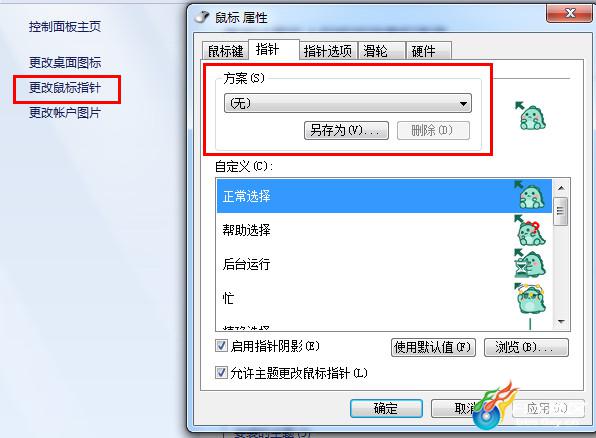This screenshot has width=596, height=438.
Task: Click the 使用默认值 button
Action: tap(433, 347)
